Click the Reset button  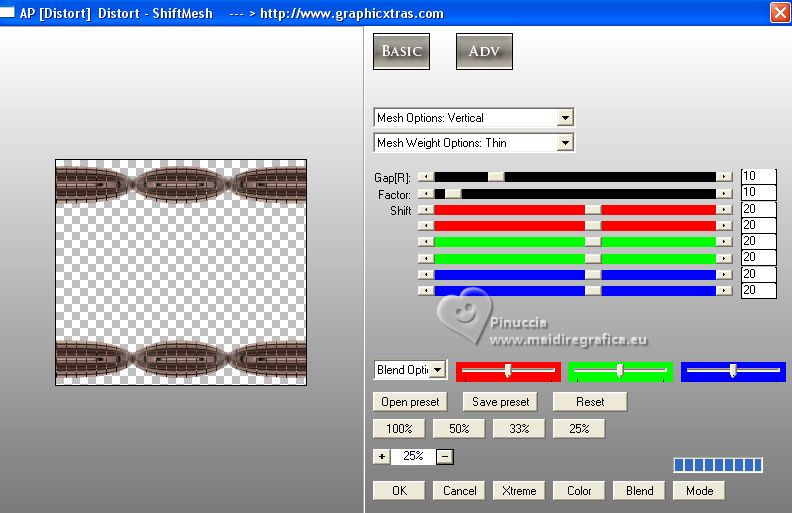click(590, 402)
